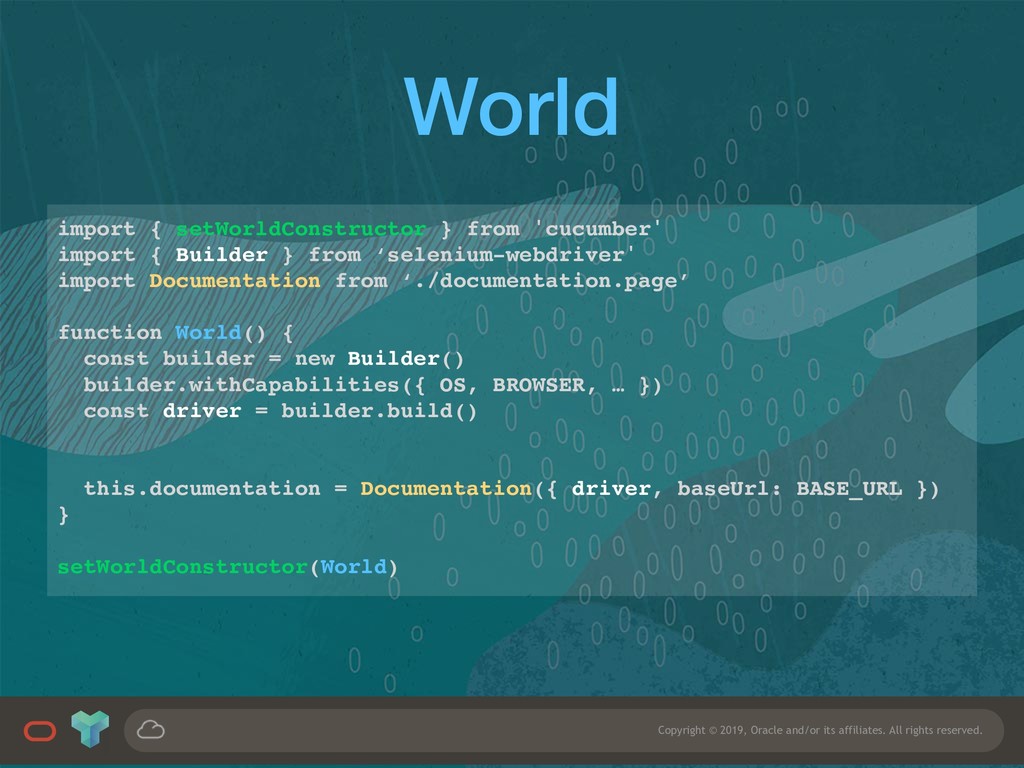This screenshot has height=768, width=1024.
Task: Click World argument in setWorldConstructor call
Action: [x=353, y=566]
